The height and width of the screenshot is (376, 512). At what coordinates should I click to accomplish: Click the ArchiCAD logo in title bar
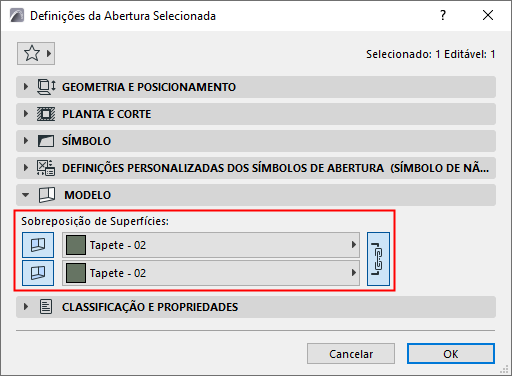coord(17,16)
